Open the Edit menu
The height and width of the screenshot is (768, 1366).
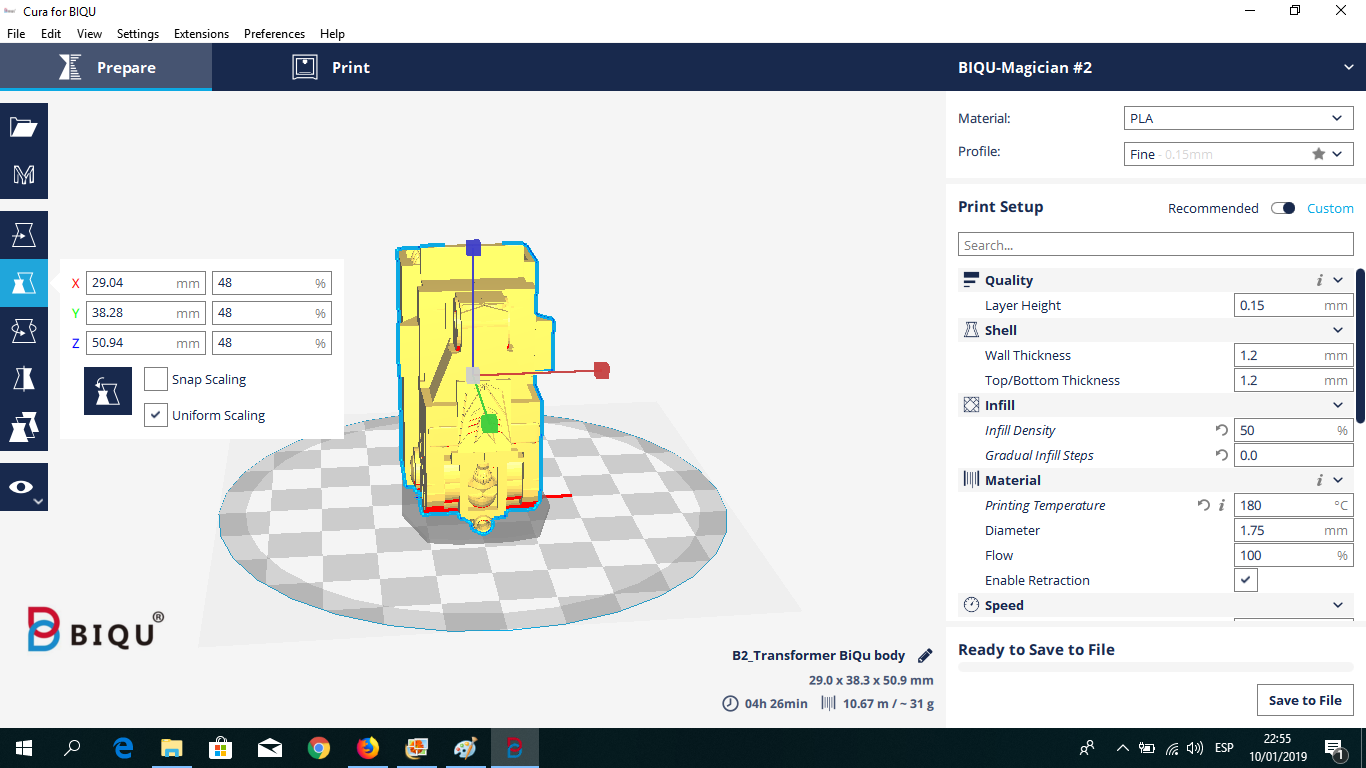point(51,33)
